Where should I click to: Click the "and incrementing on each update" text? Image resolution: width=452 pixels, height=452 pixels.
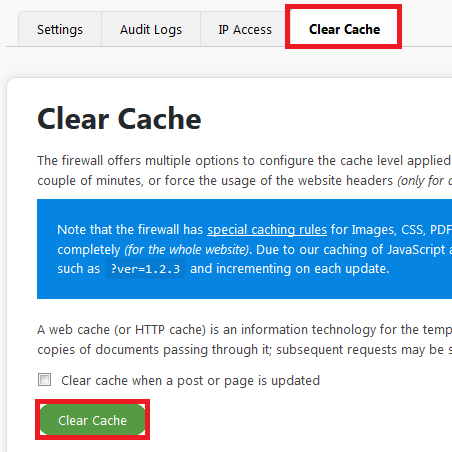click(290, 269)
